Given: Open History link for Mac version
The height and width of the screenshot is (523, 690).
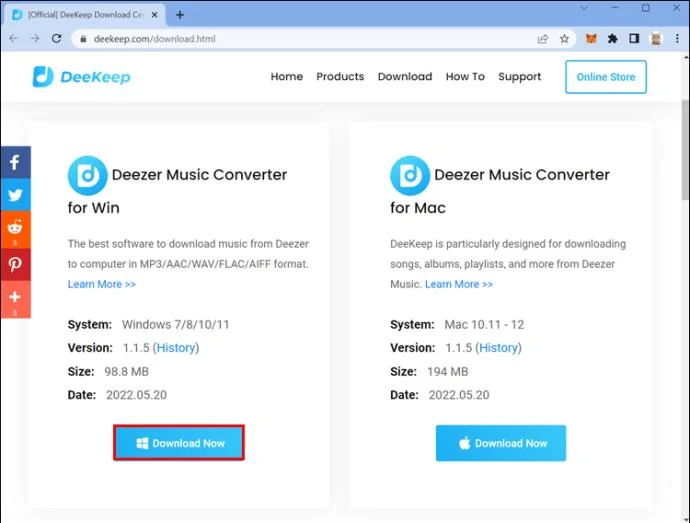Looking at the screenshot, I should click(499, 348).
